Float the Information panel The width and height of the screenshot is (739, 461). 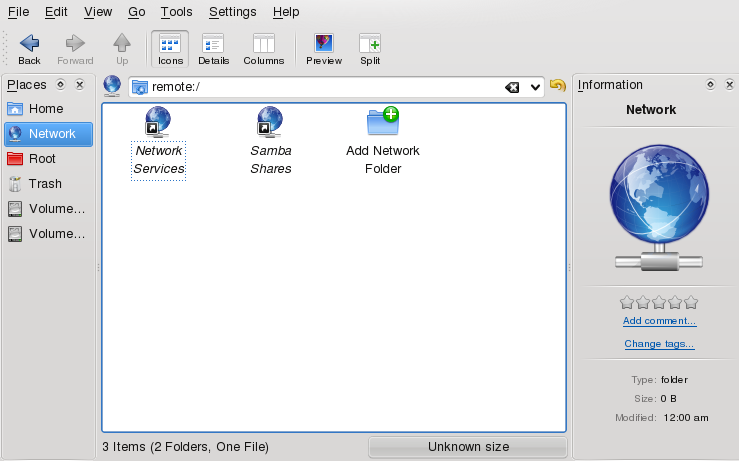click(x=710, y=84)
